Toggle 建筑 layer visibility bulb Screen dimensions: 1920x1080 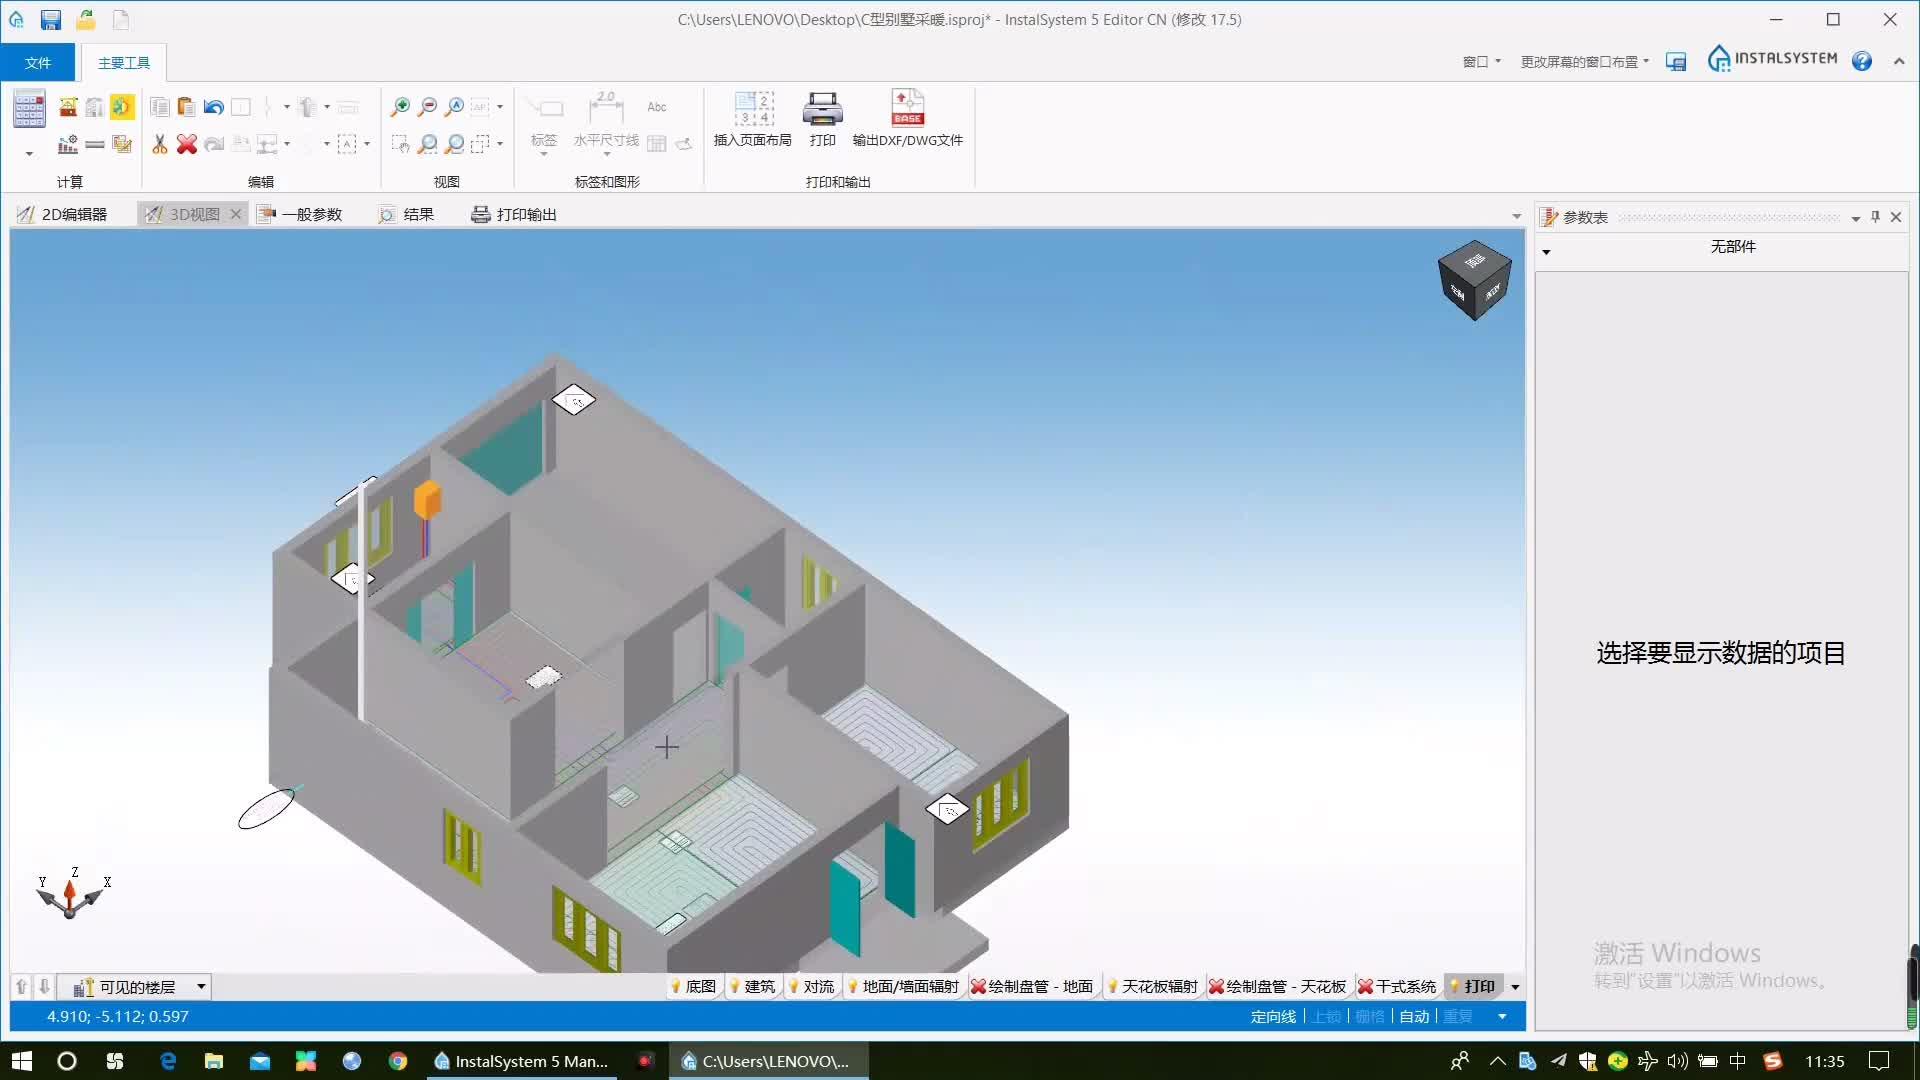736,987
